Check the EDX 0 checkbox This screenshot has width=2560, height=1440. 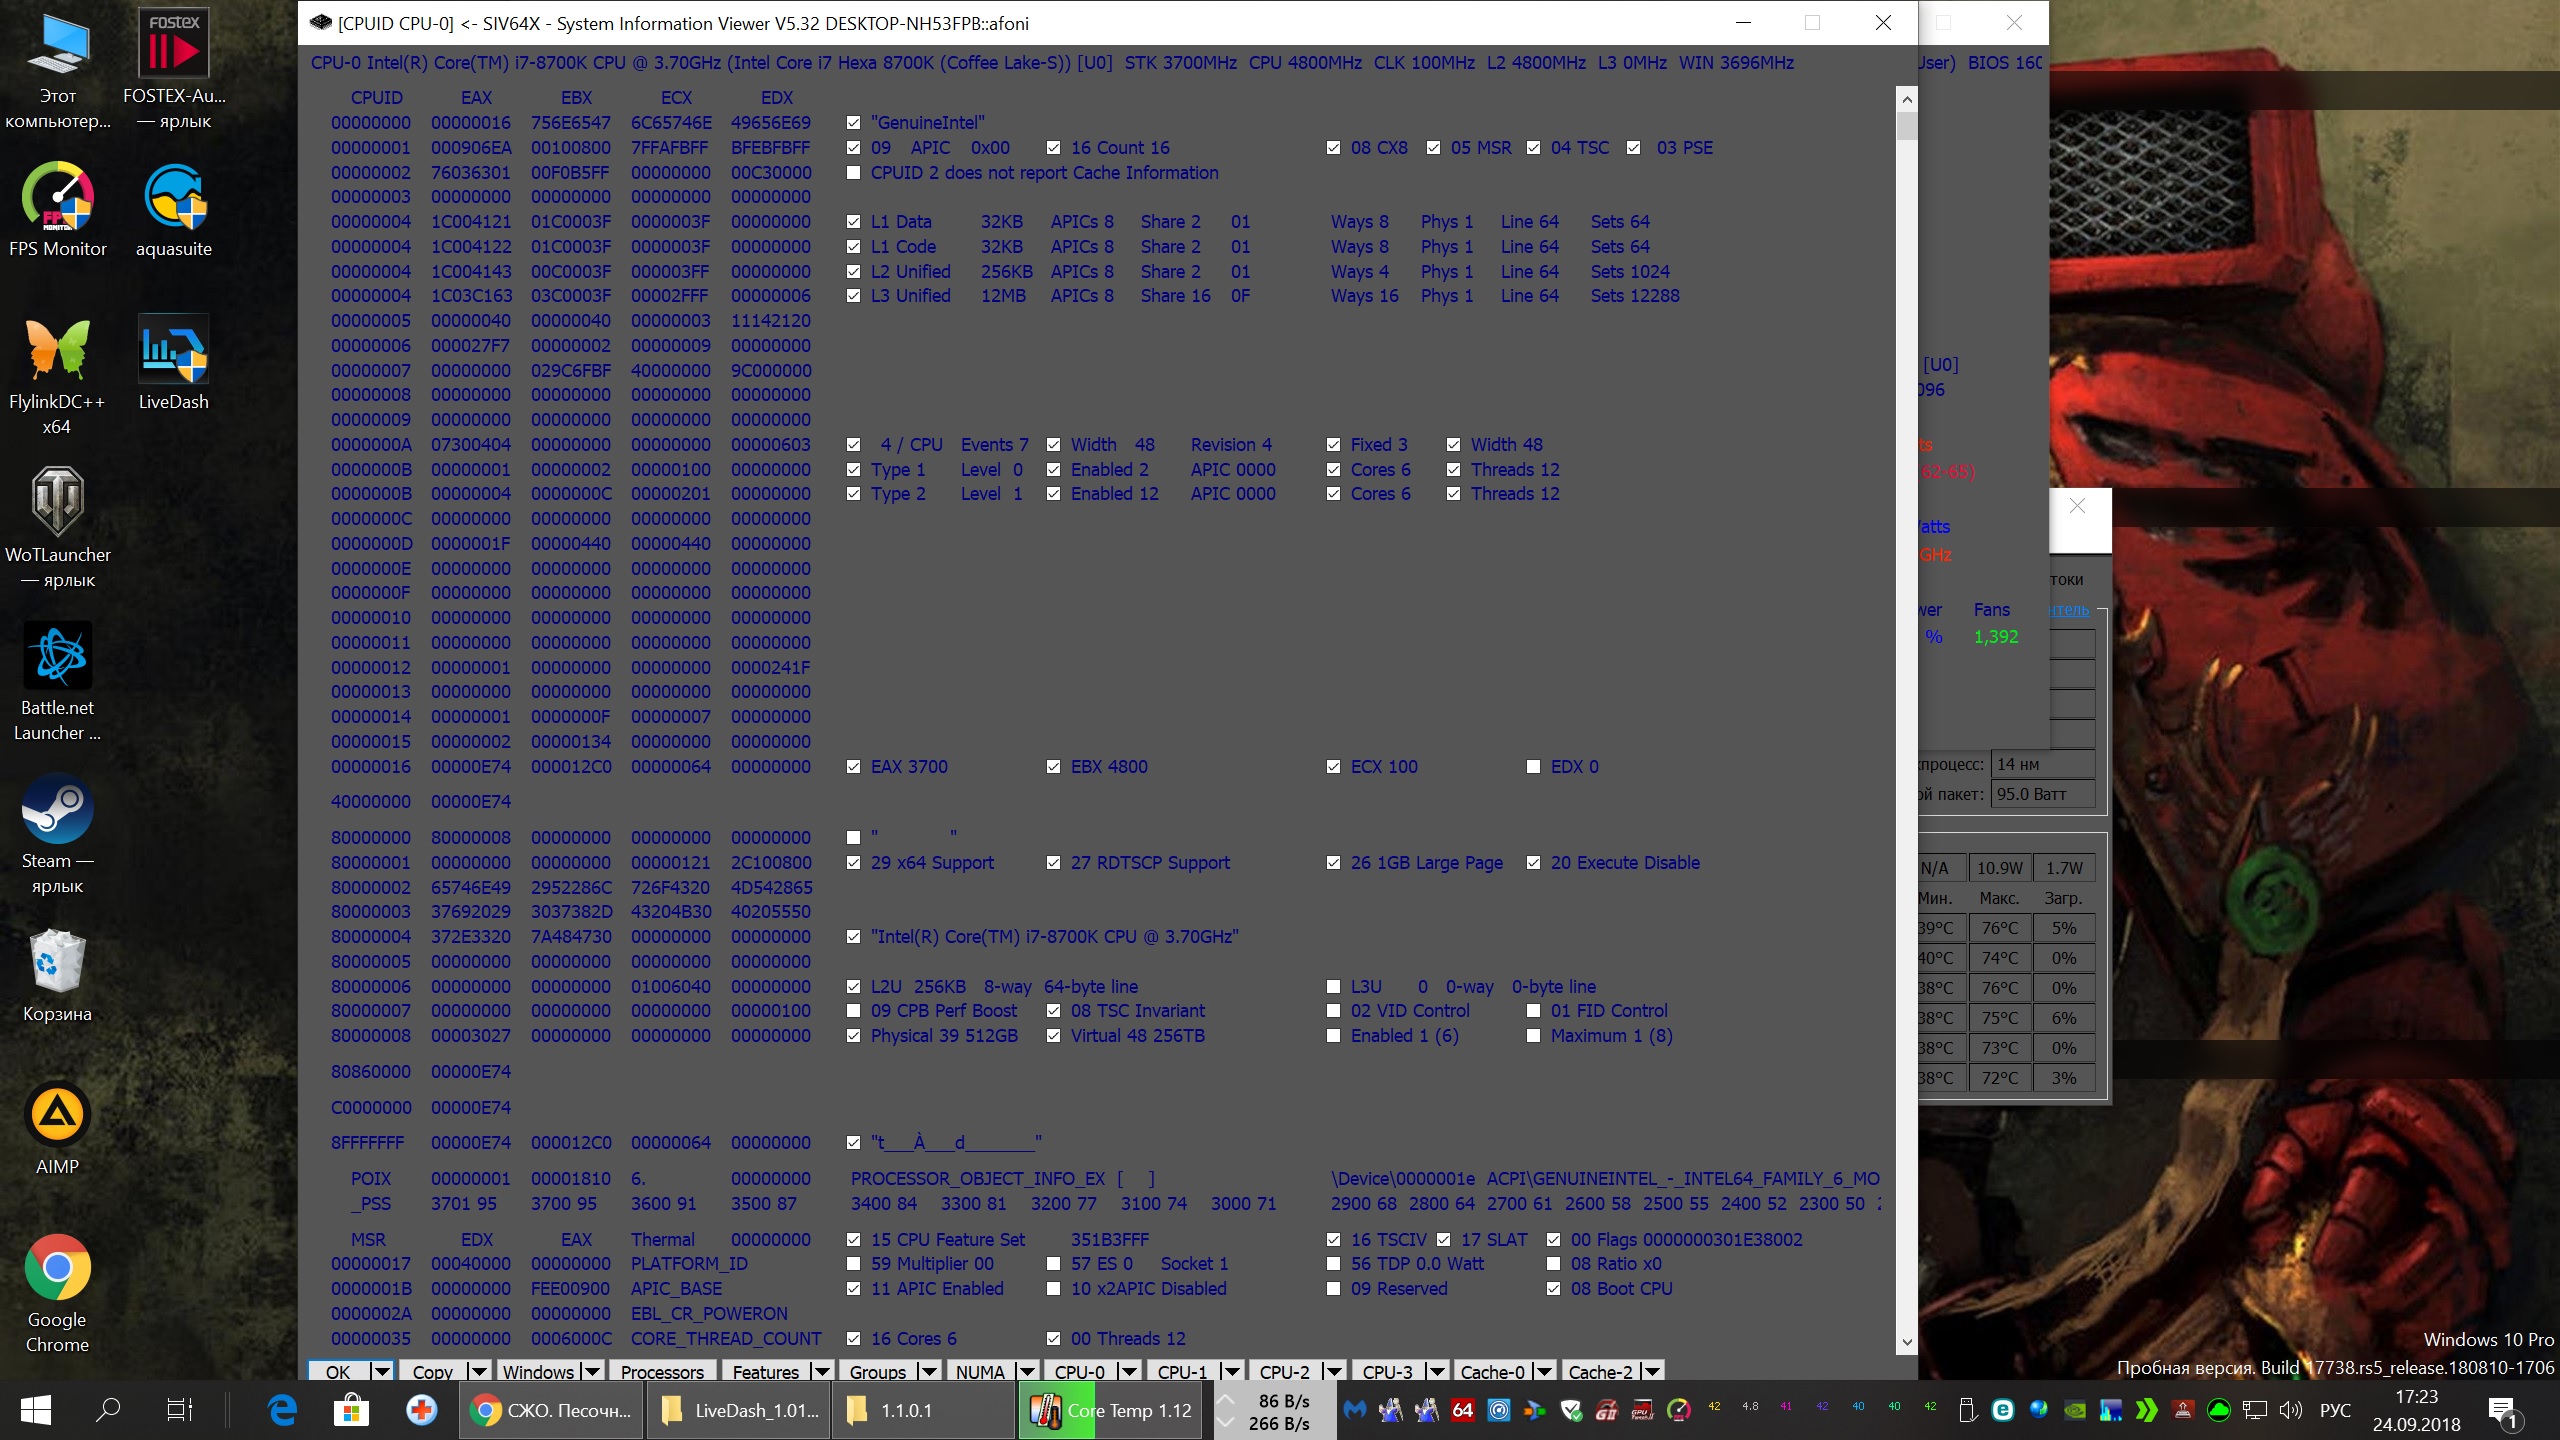(x=1533, y=767)
